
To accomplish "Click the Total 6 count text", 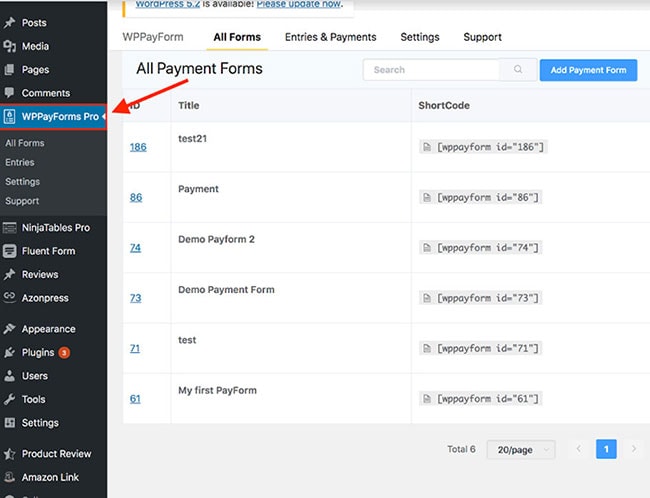I will 461,449.
